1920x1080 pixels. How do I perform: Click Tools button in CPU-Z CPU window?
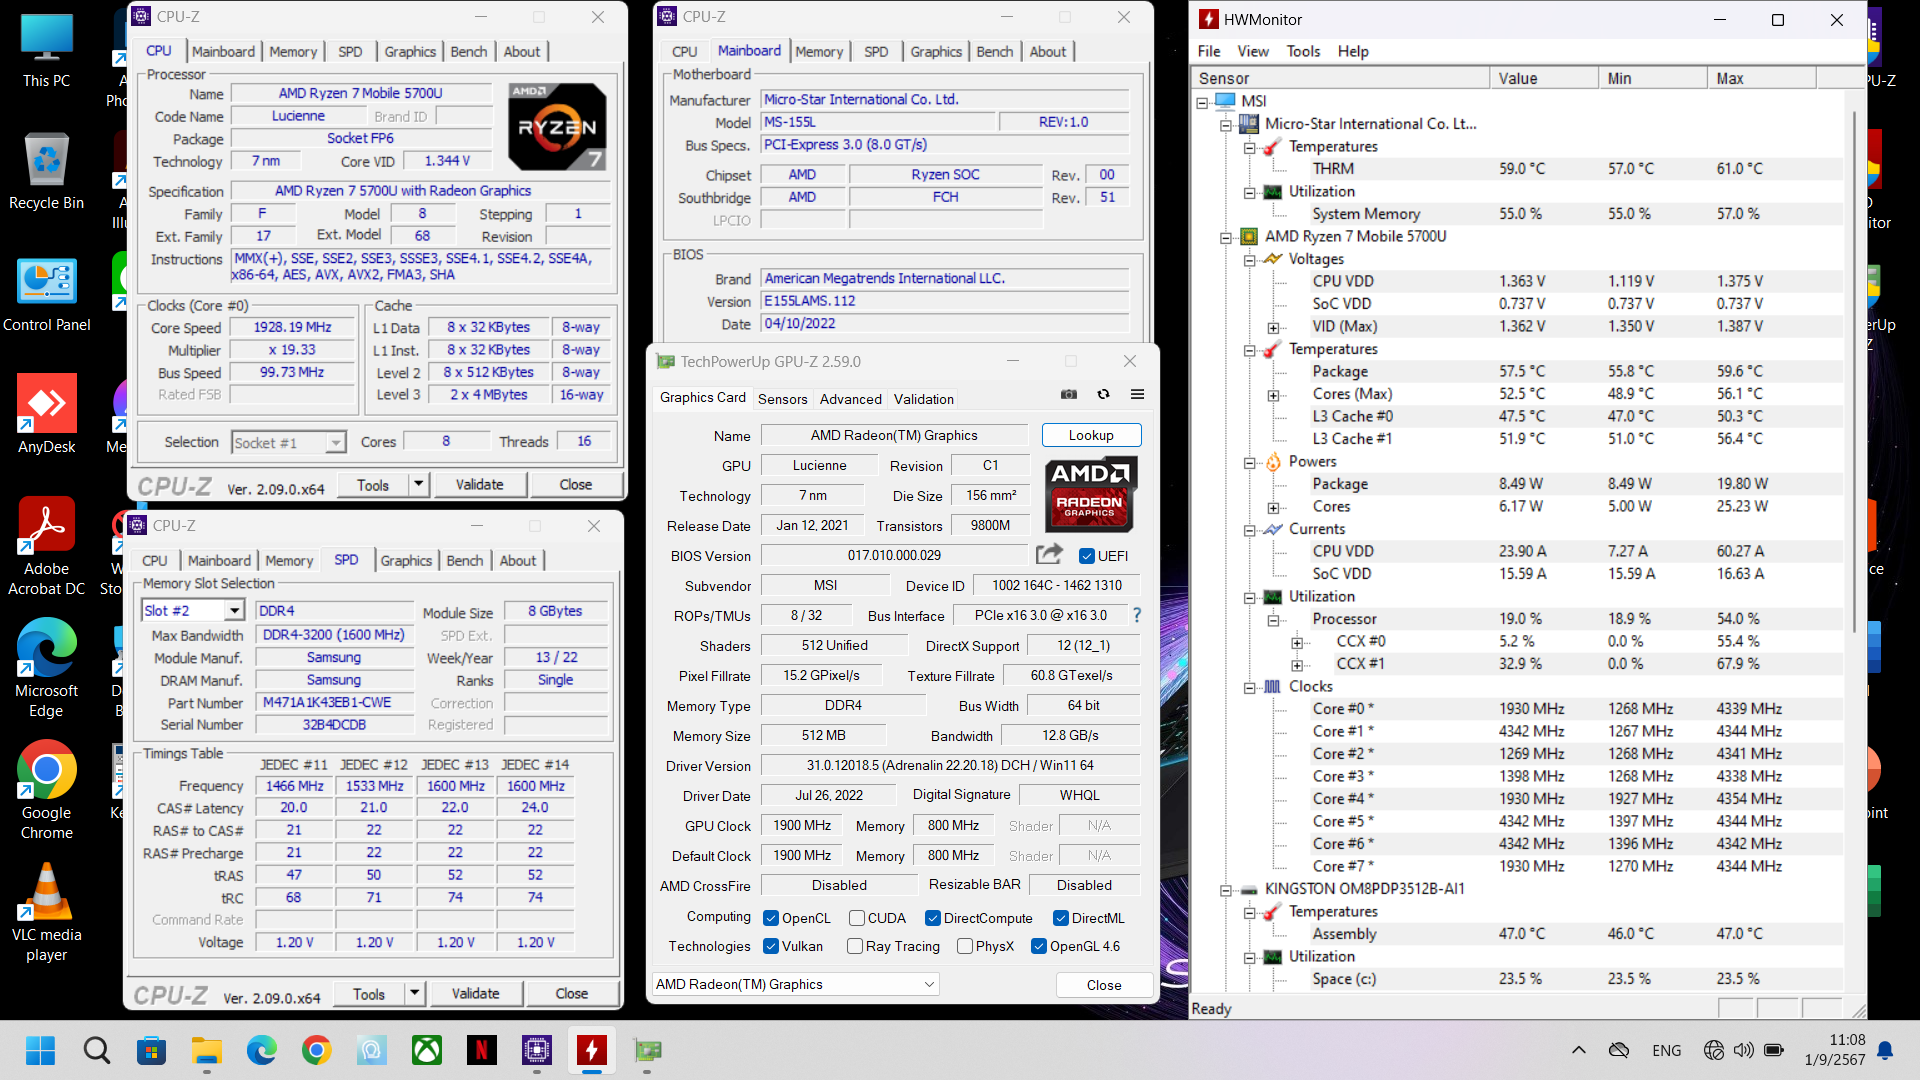[373, 484]
